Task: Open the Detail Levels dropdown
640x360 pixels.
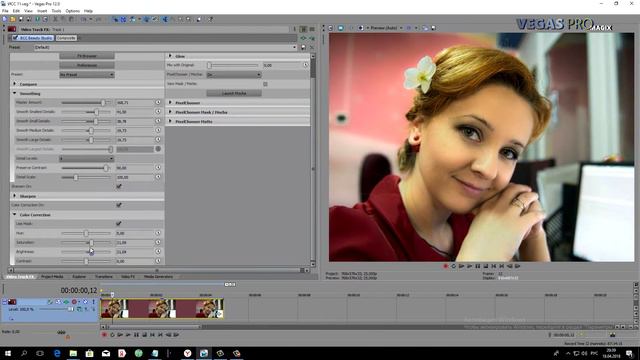Action: coord(87,158)
